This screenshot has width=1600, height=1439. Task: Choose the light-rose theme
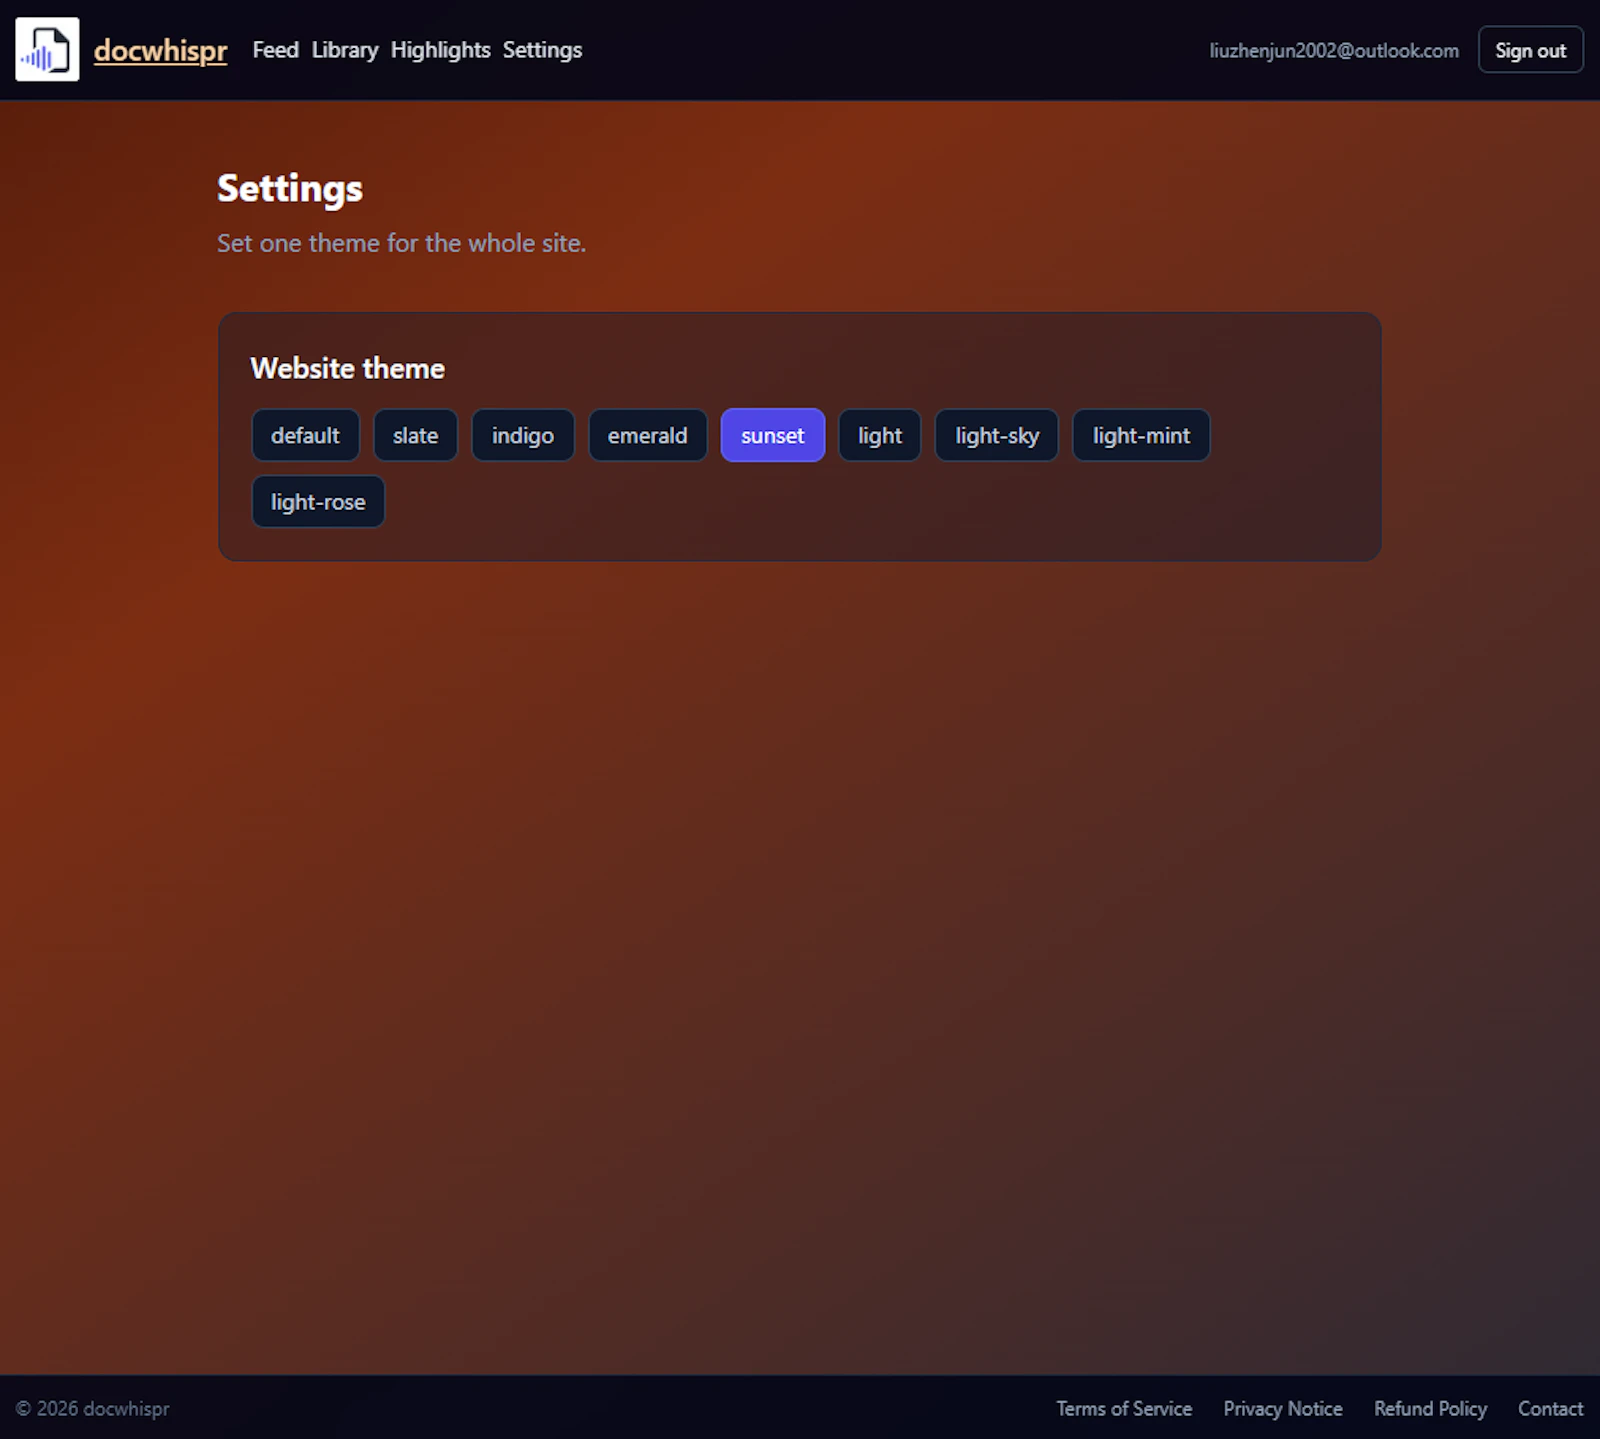coord(318,502)
